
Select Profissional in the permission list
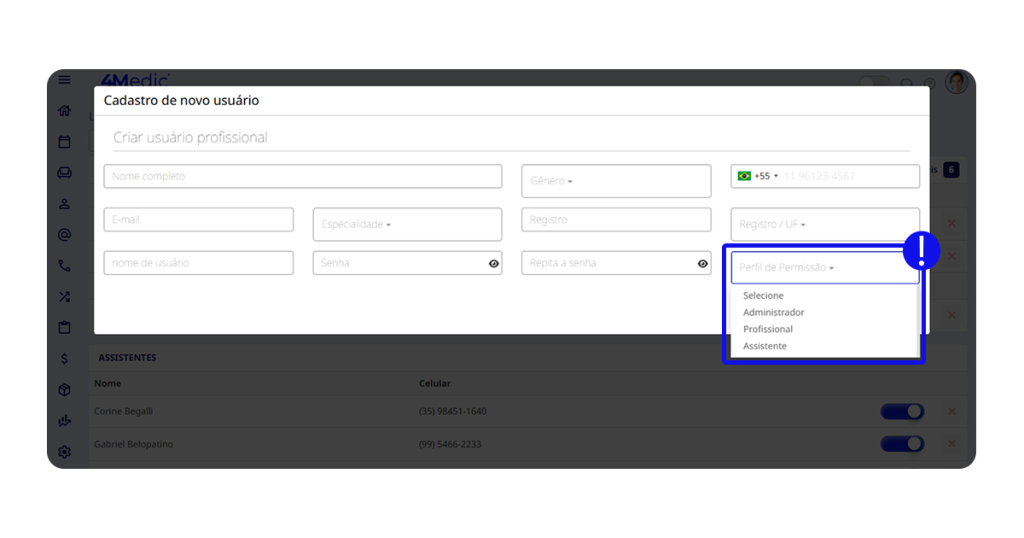[768, 329]
